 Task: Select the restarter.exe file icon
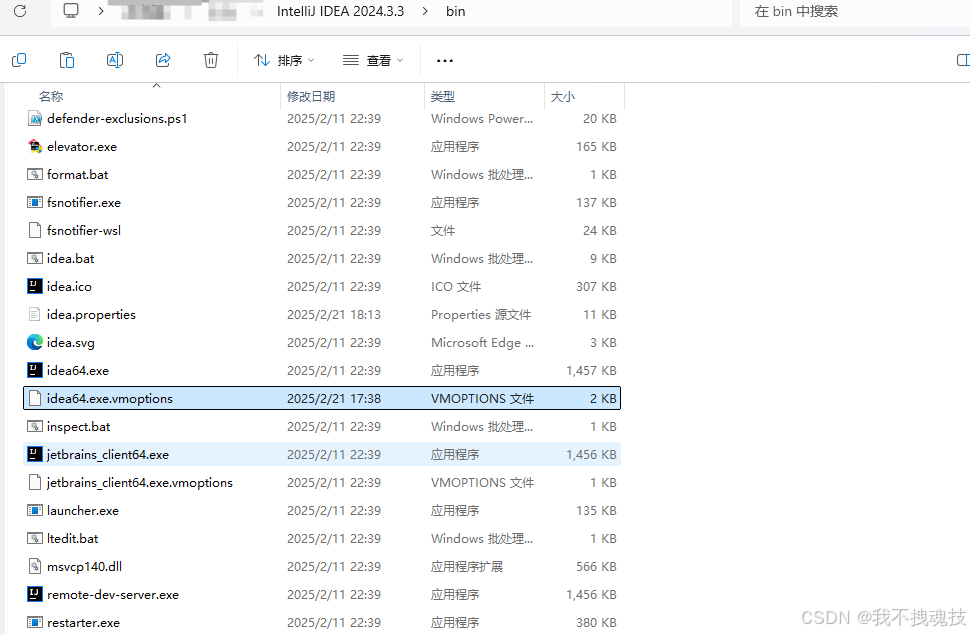point(35,622)
